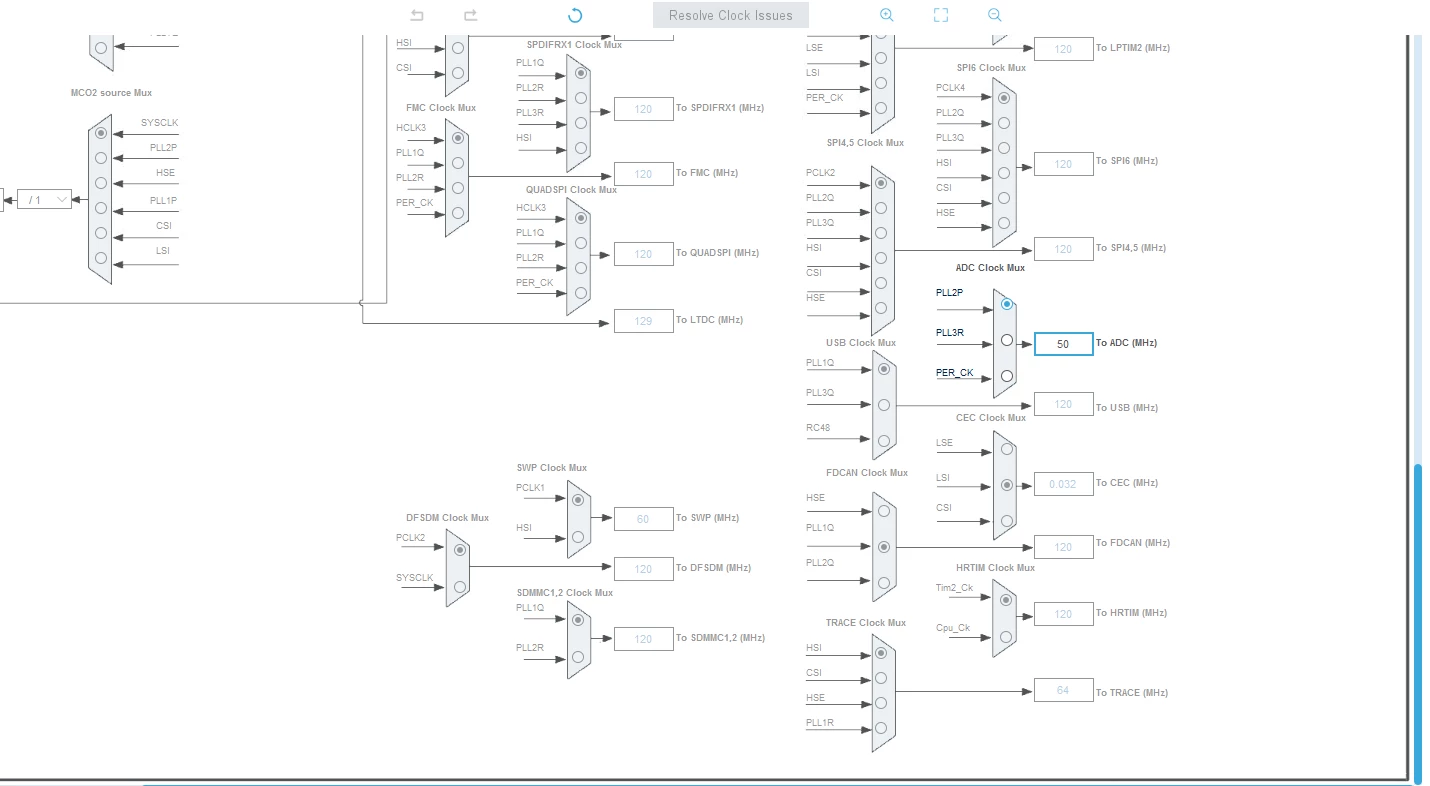This screenshot has width=1430, height=786.
Task: Zoom in with the magnifier plus icon
Action: 886,15
